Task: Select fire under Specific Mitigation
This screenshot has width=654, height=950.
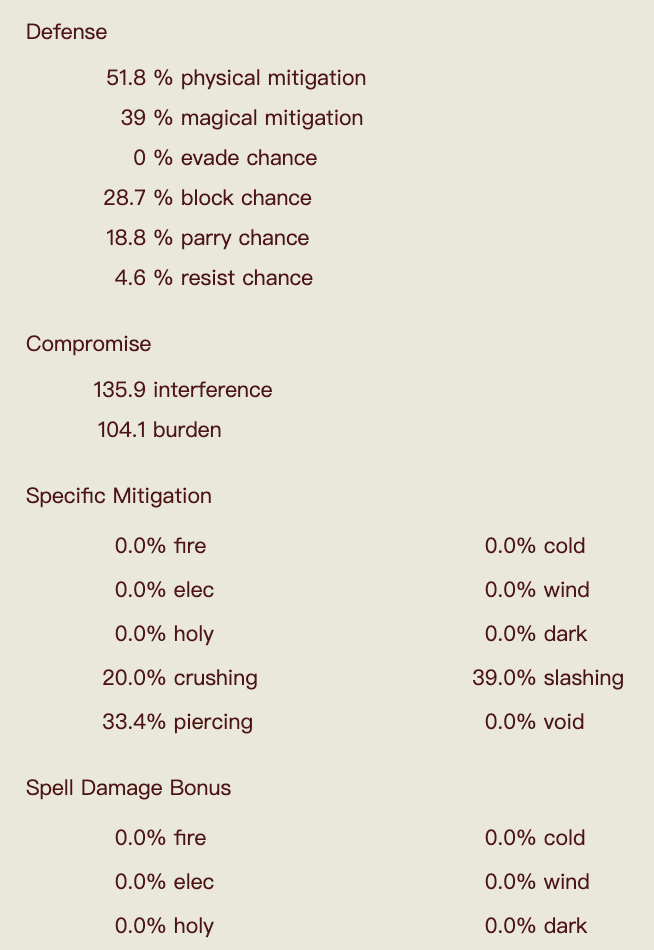Action: coord(161,546)
